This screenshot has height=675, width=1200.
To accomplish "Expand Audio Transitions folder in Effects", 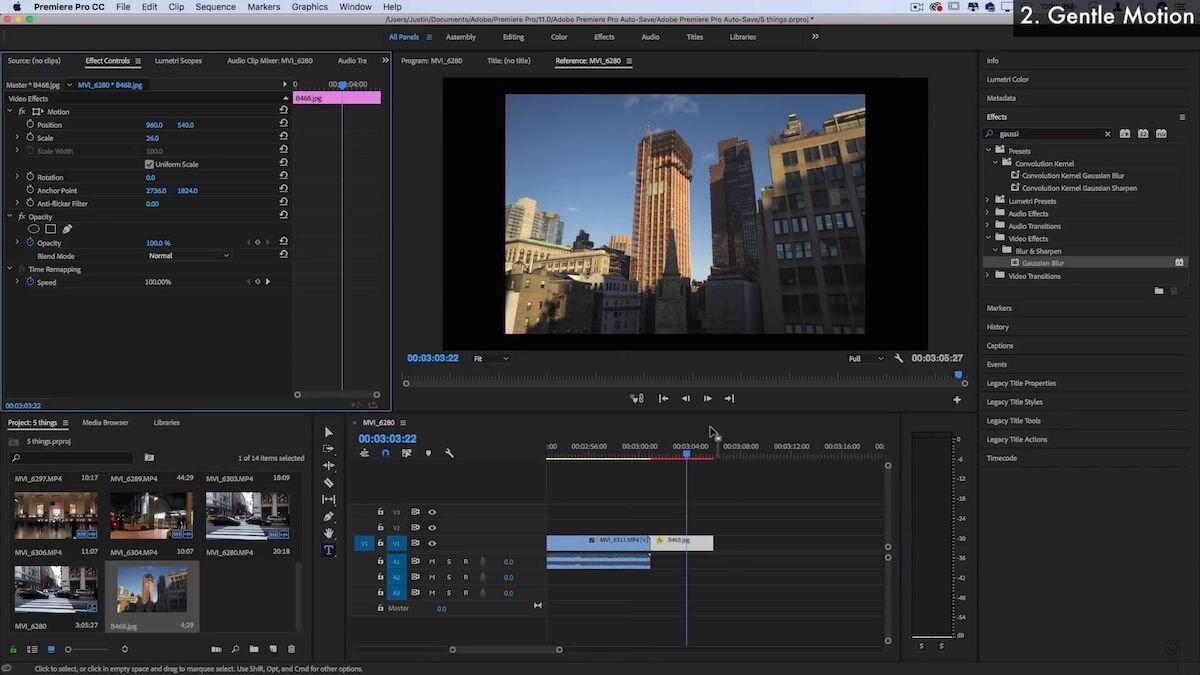I will [x=988, y=226].
